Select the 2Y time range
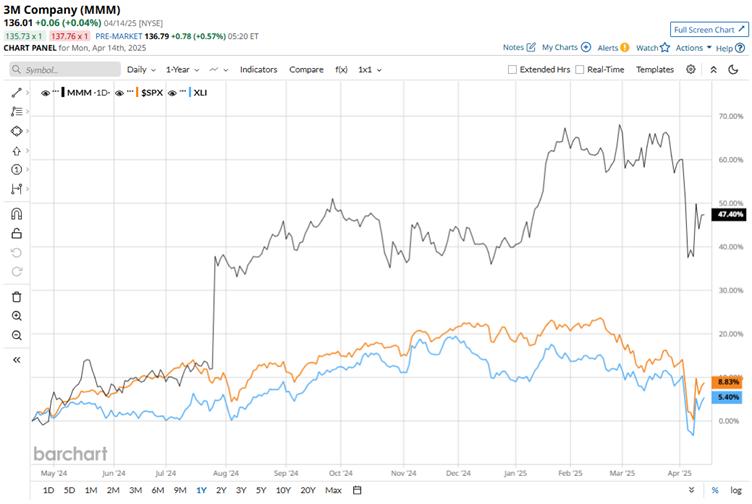The width and height of the screenshot is (752, 504). [221, 490]
